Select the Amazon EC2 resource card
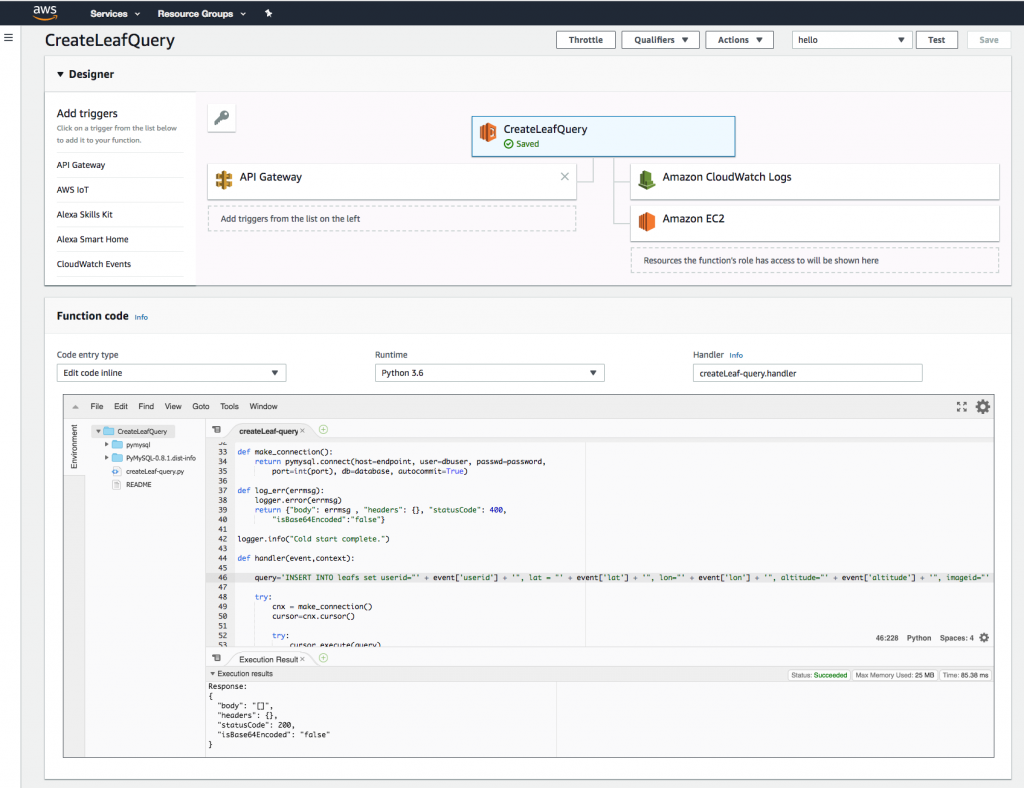 (x=814, y=223)
